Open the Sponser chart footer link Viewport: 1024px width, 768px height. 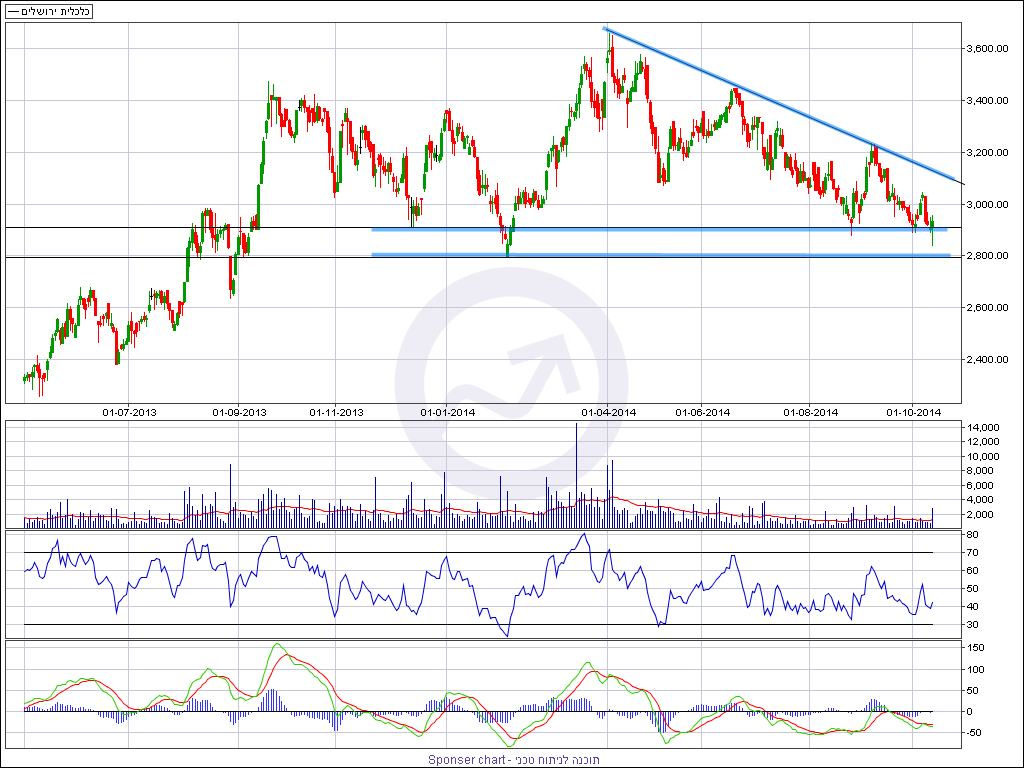[x=514, y=760]
